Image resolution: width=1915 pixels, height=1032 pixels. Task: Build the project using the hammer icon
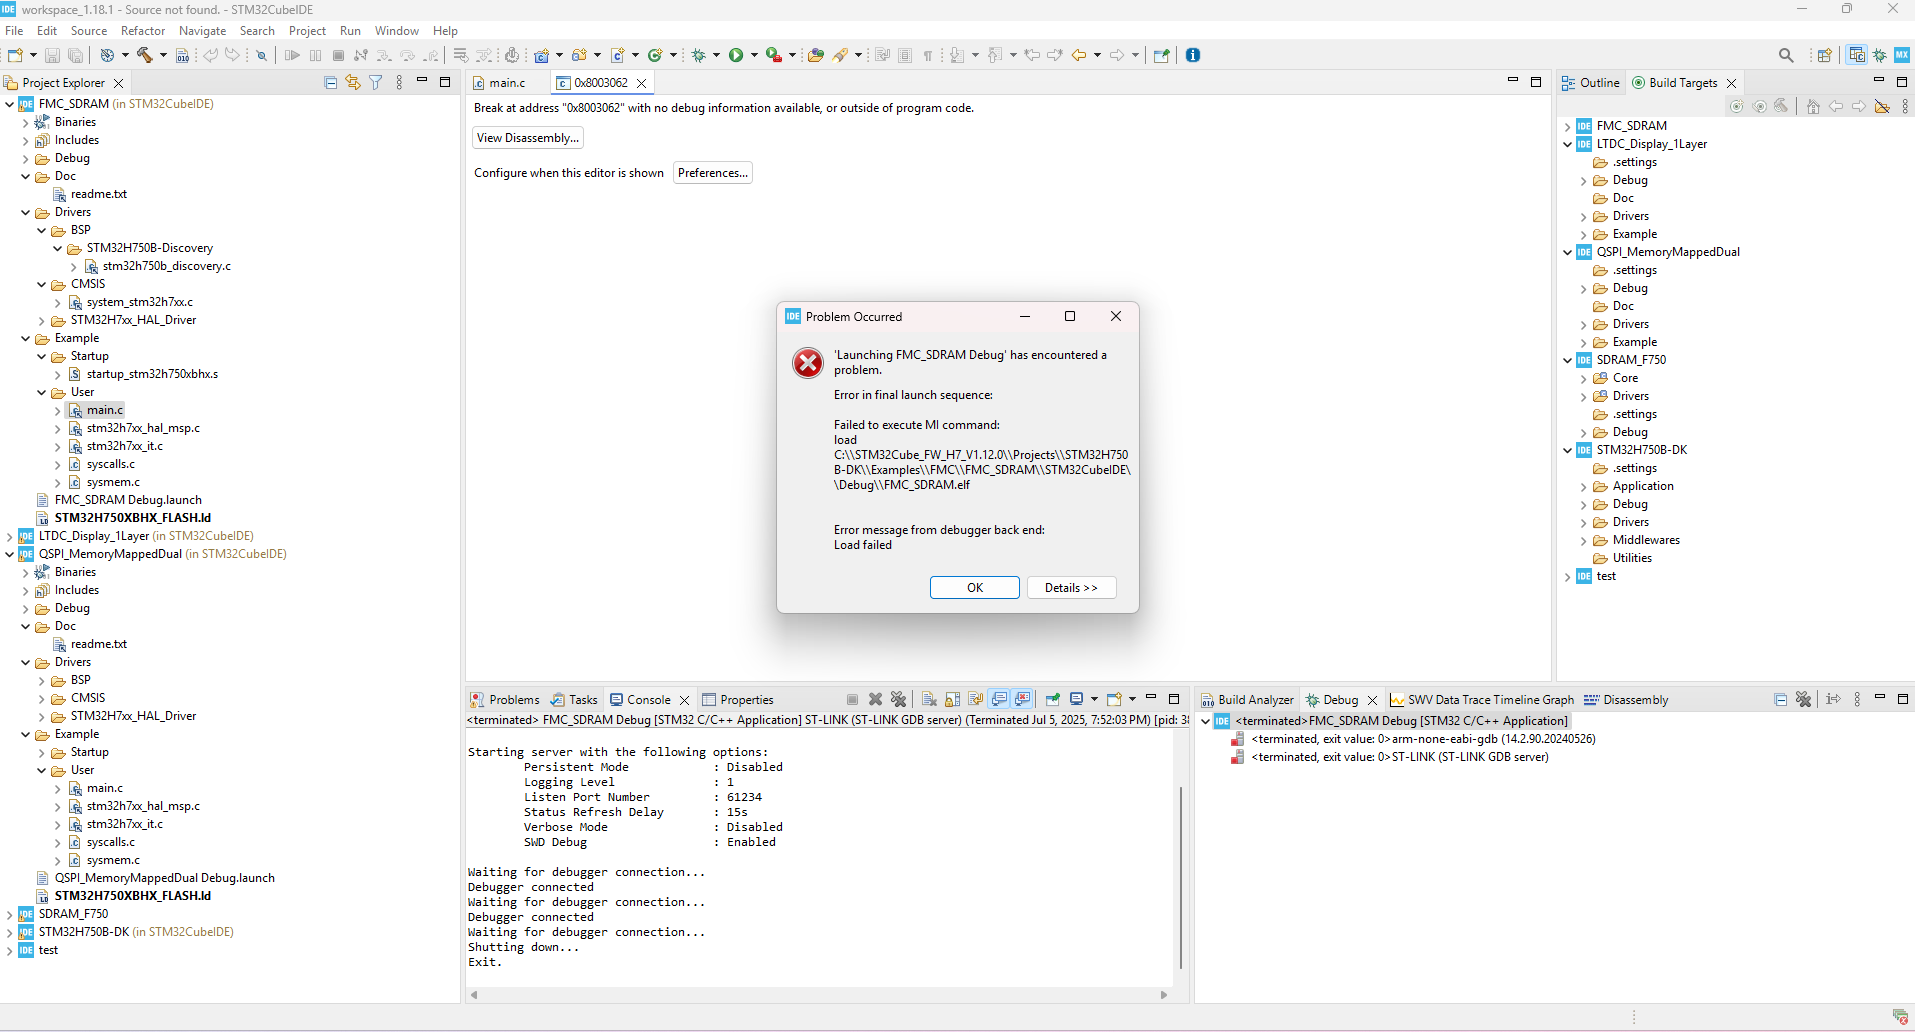click(x=145, y=55)
